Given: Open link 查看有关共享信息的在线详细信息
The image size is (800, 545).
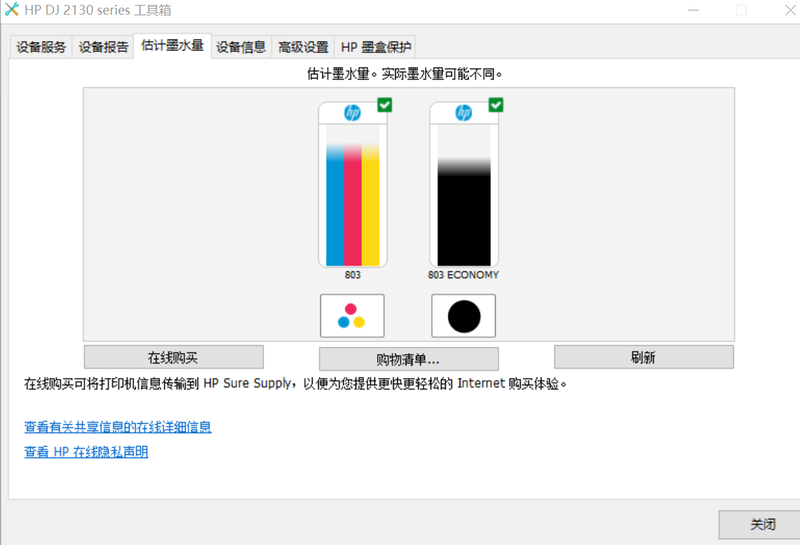Looking at the screenshot, I should [x=118, y=427].
